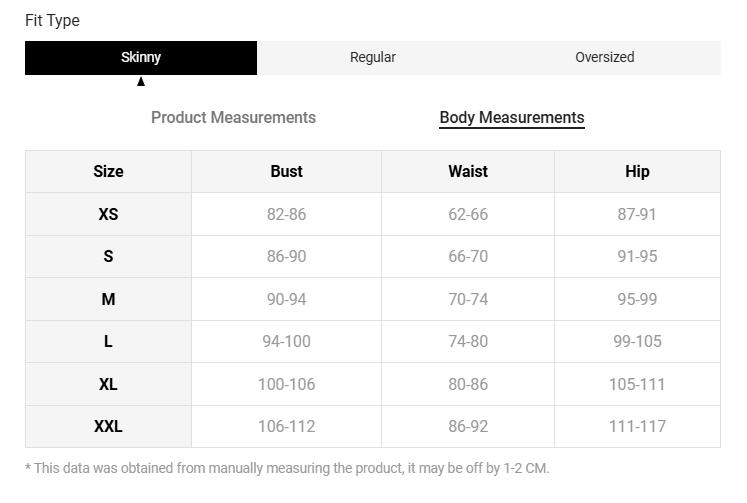The width and height of the screenshot is (747, 503).
Task: Select the XL size row label
Action: pyautogui.click(x=108, y=384)
